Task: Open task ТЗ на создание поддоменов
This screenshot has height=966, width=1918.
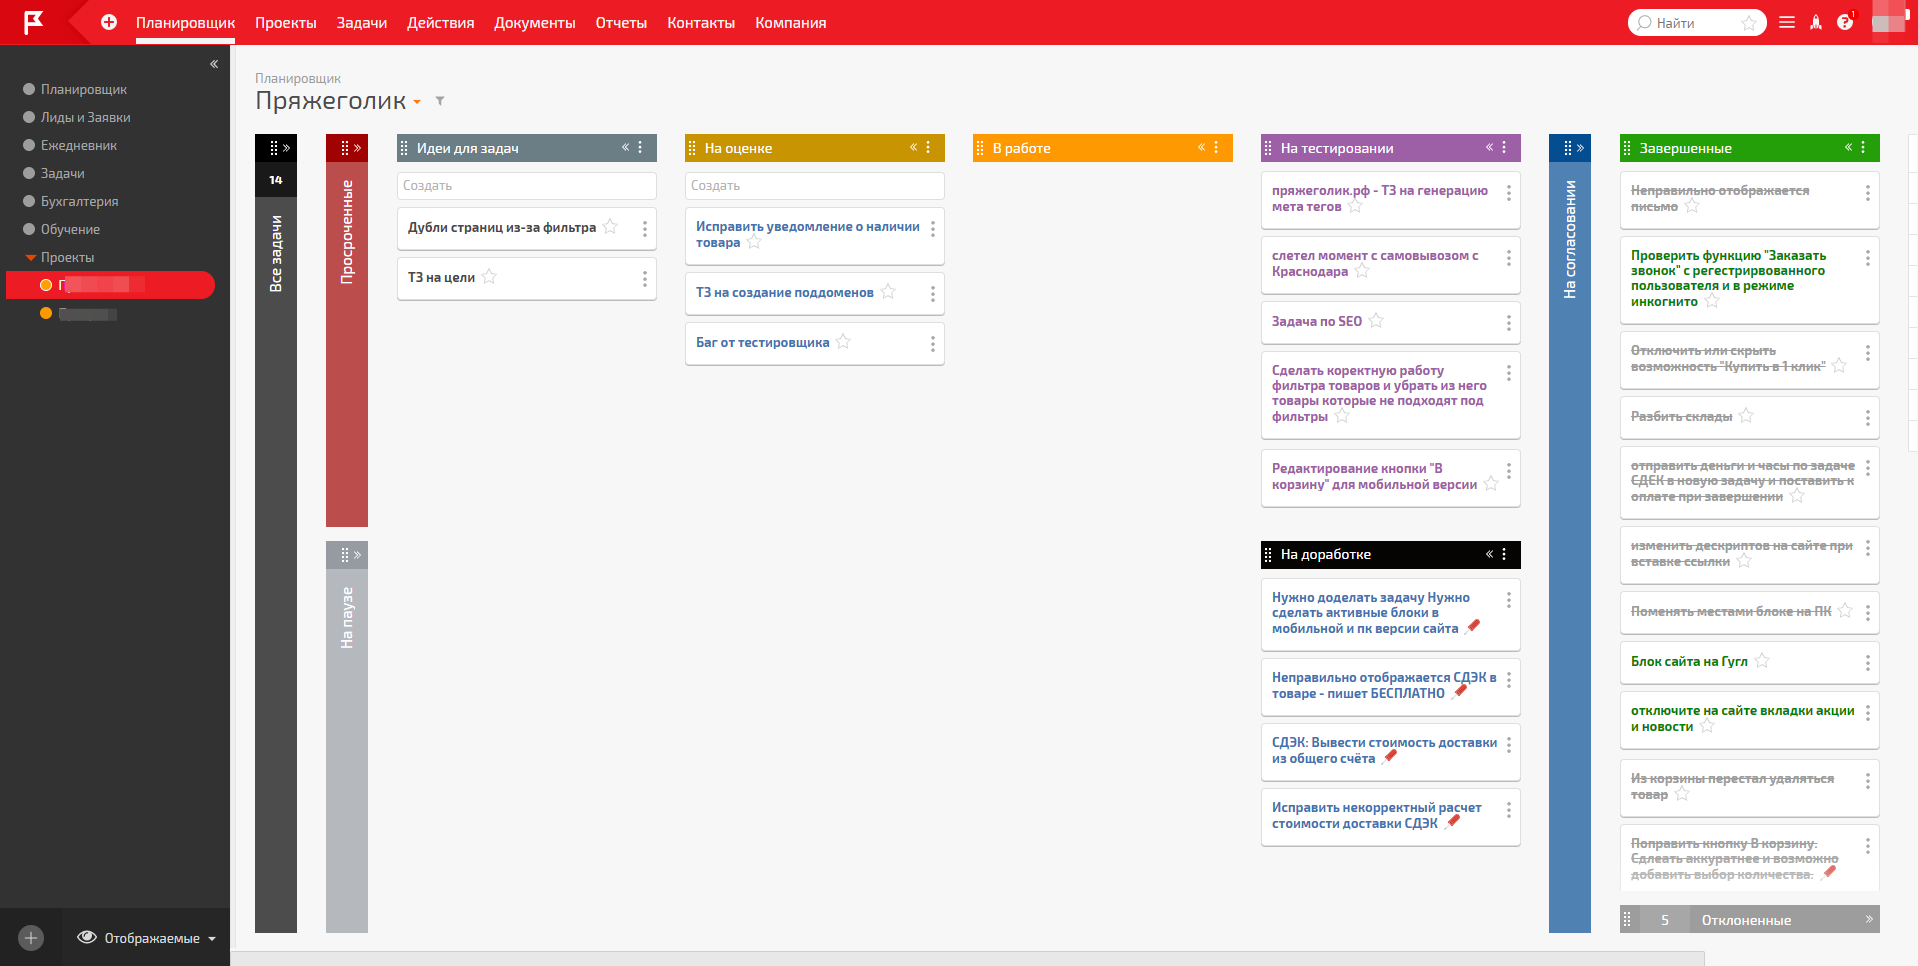Action: [x=784, y=292]
